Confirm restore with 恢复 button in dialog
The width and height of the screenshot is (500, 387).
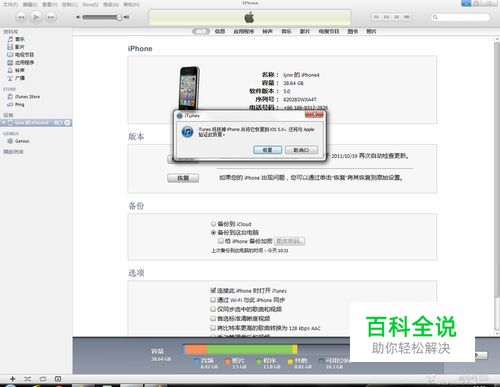(268, 150)
